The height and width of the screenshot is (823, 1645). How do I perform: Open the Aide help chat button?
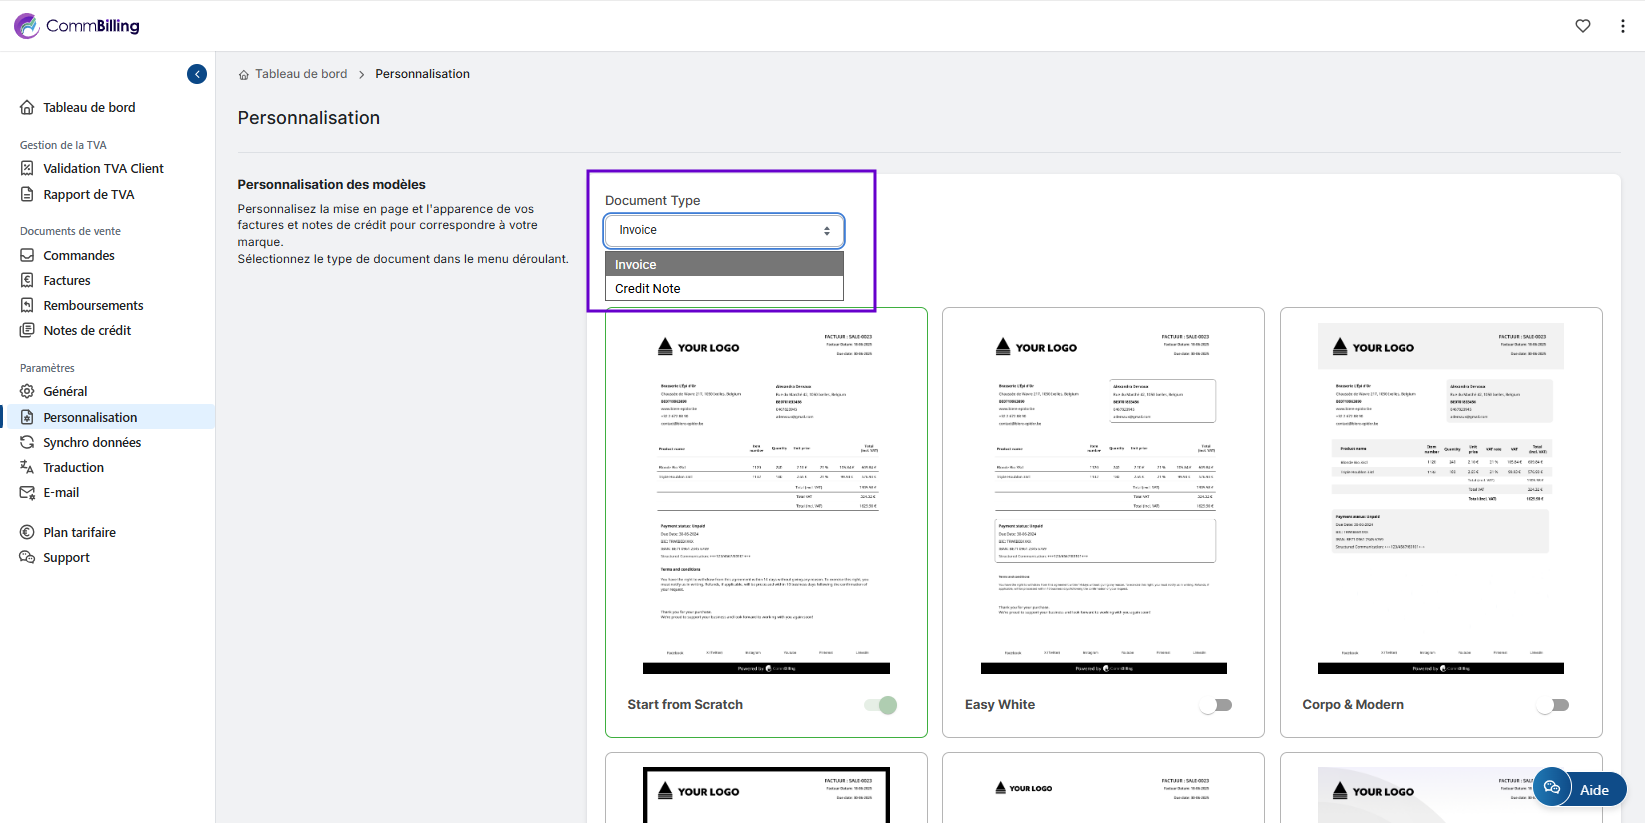(1580, 789)
